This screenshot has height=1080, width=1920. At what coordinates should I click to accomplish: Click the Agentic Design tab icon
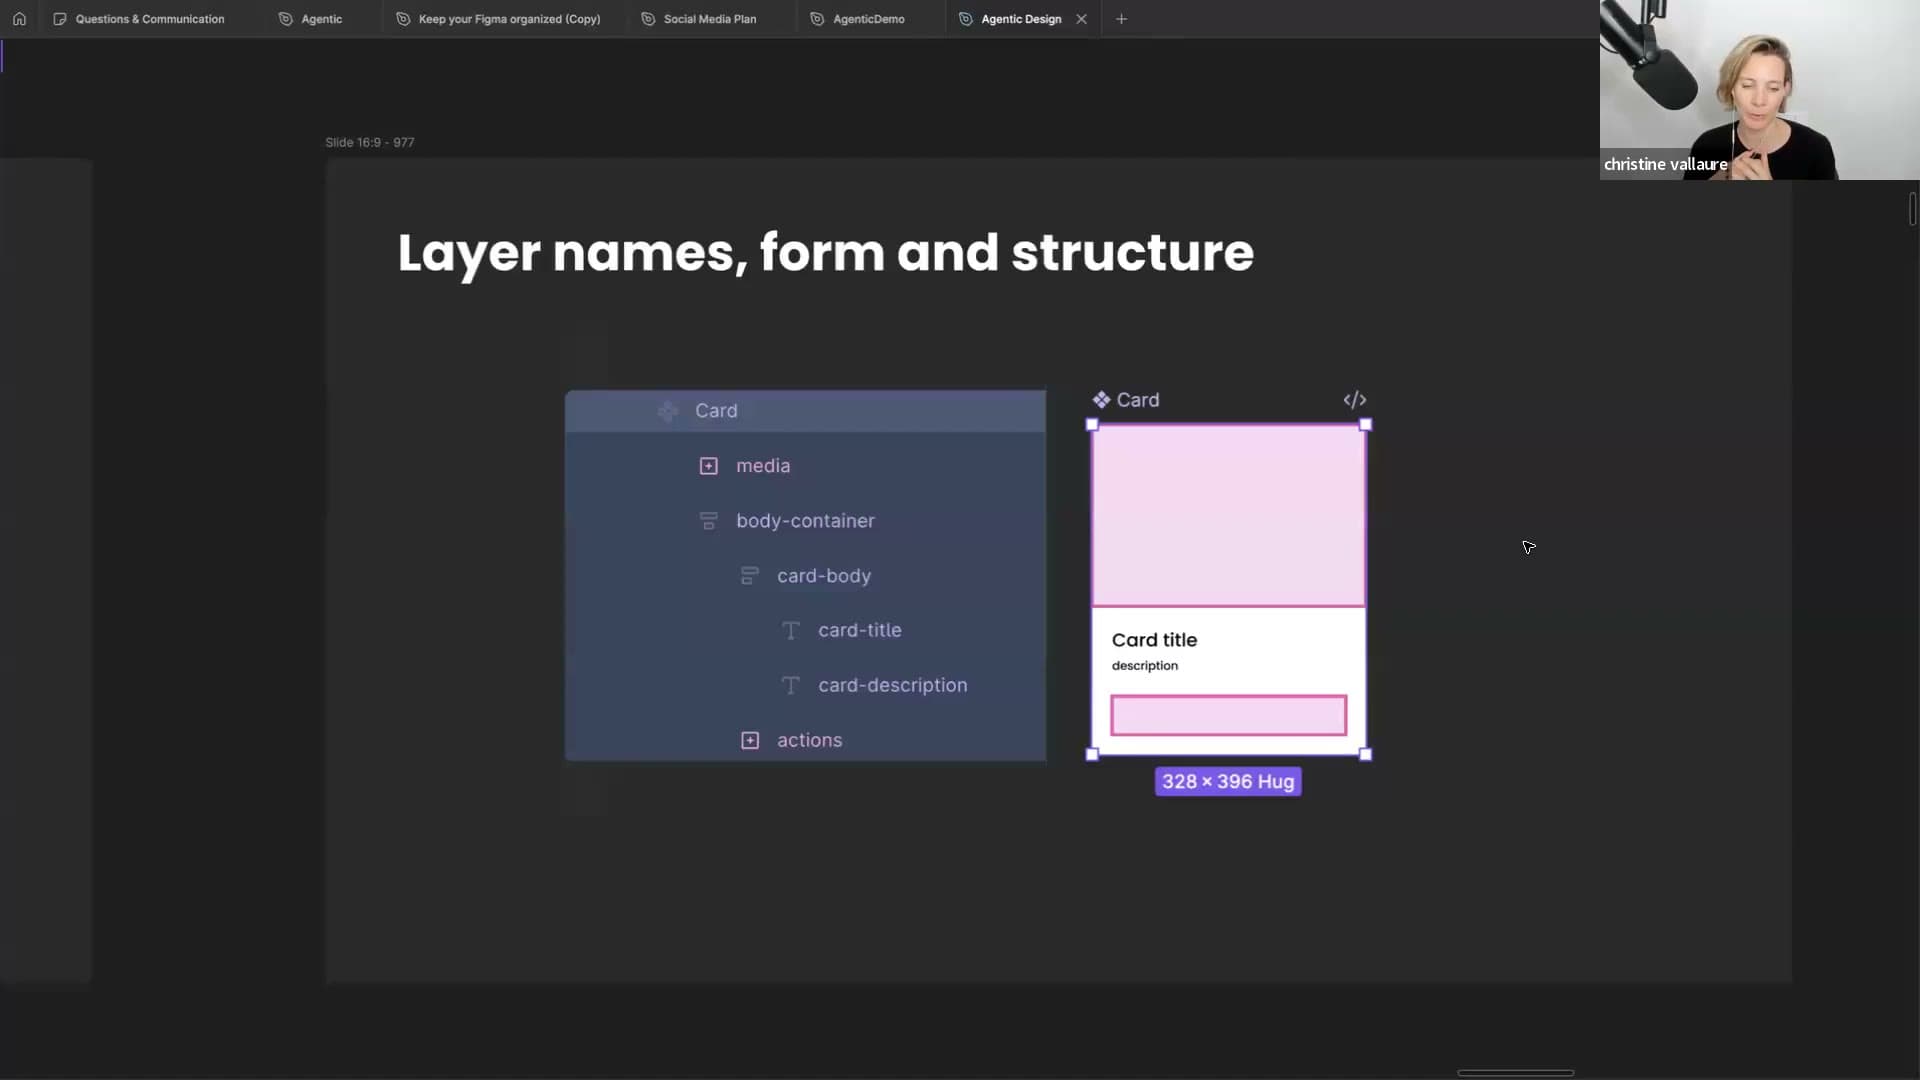966,19
